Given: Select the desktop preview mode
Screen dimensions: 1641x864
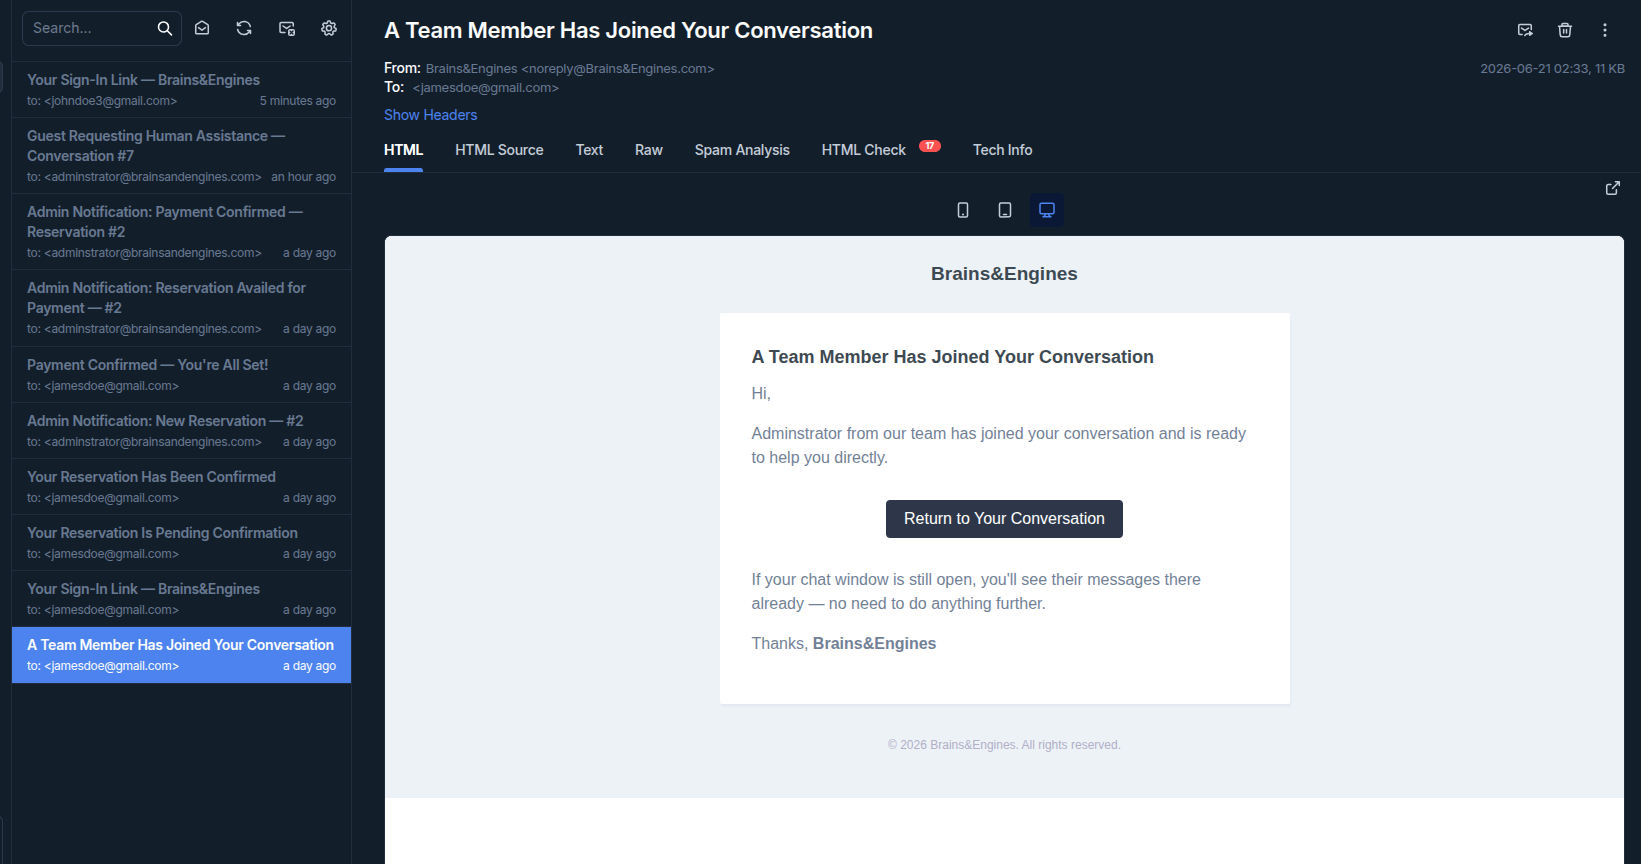Looking at the screenshot, I should (x=1047, y=210).
